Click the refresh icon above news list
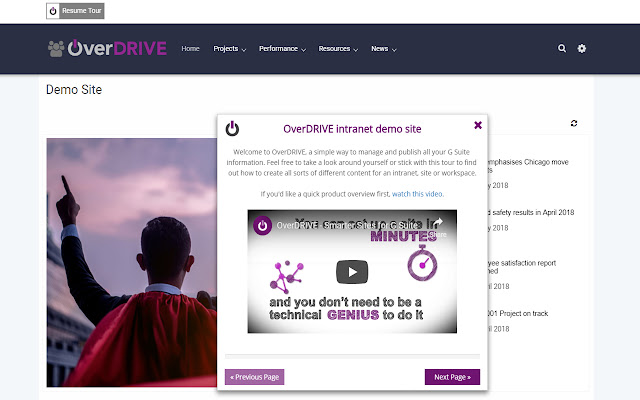The height and width of the screenshot is (400, 640). pyautogui.click(x=574, y=123)
